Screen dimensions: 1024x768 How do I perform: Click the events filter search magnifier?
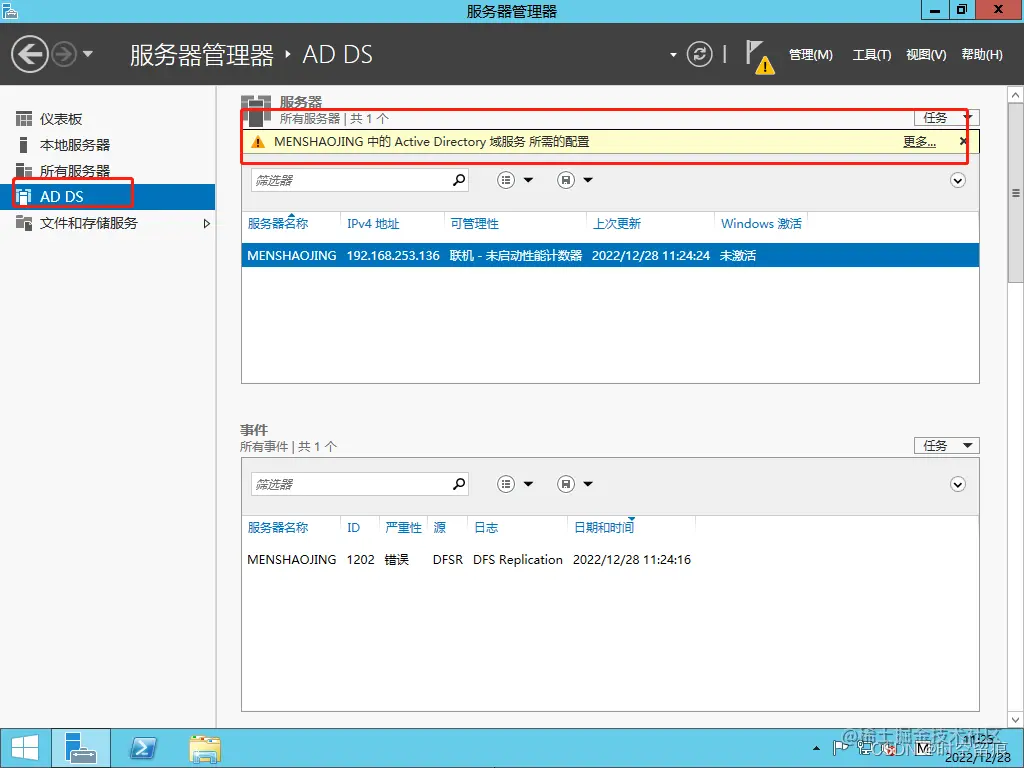[x=459, y=484]
